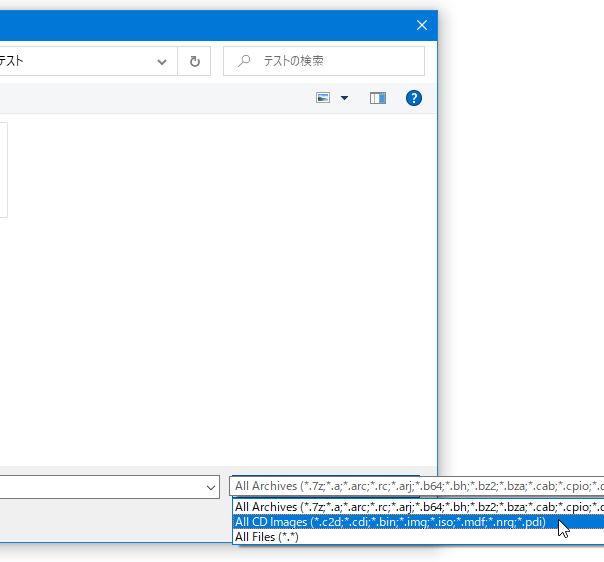Click the search magnifier icon
The width and height of the screenshot is (604, 562).
pos(244,61)
